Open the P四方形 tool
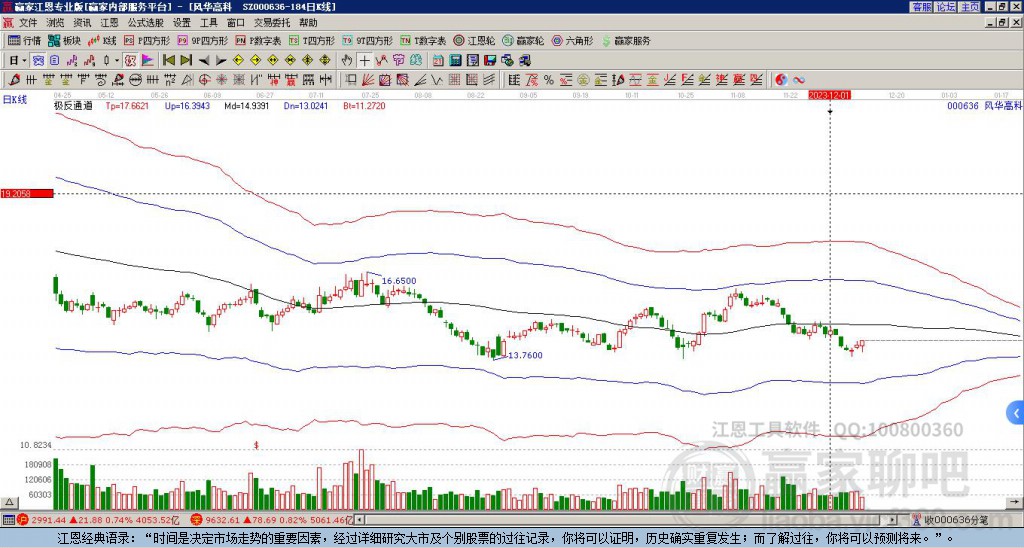 147,40
